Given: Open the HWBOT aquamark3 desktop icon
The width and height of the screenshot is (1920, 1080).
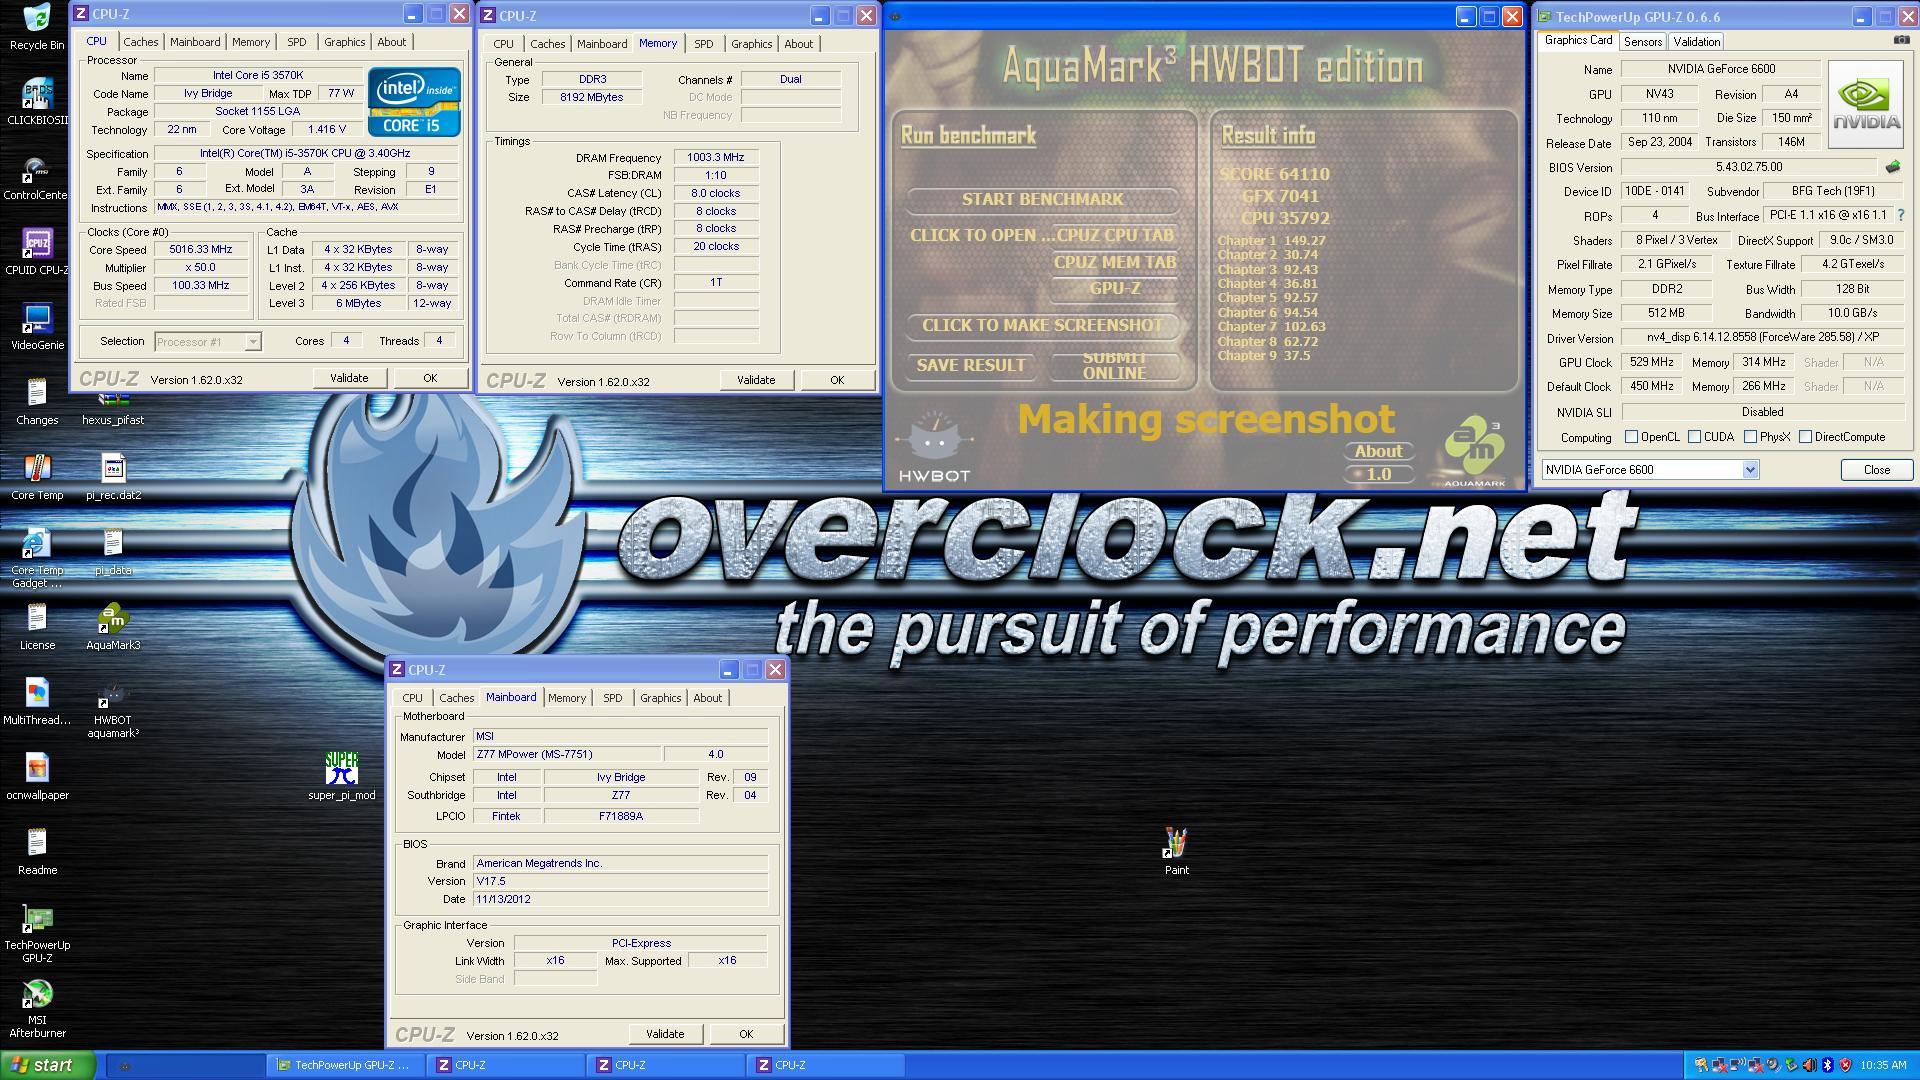Looking at the screenshot, I should [113, 708].
